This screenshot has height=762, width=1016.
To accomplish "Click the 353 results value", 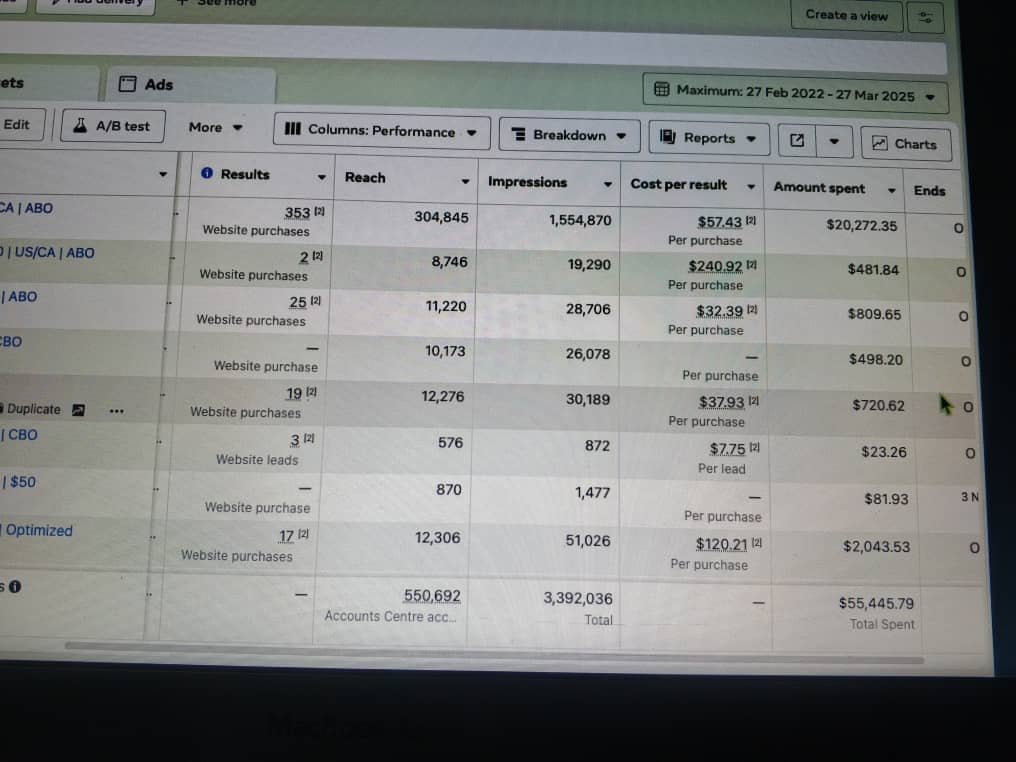I will click(x=297, y=213).
